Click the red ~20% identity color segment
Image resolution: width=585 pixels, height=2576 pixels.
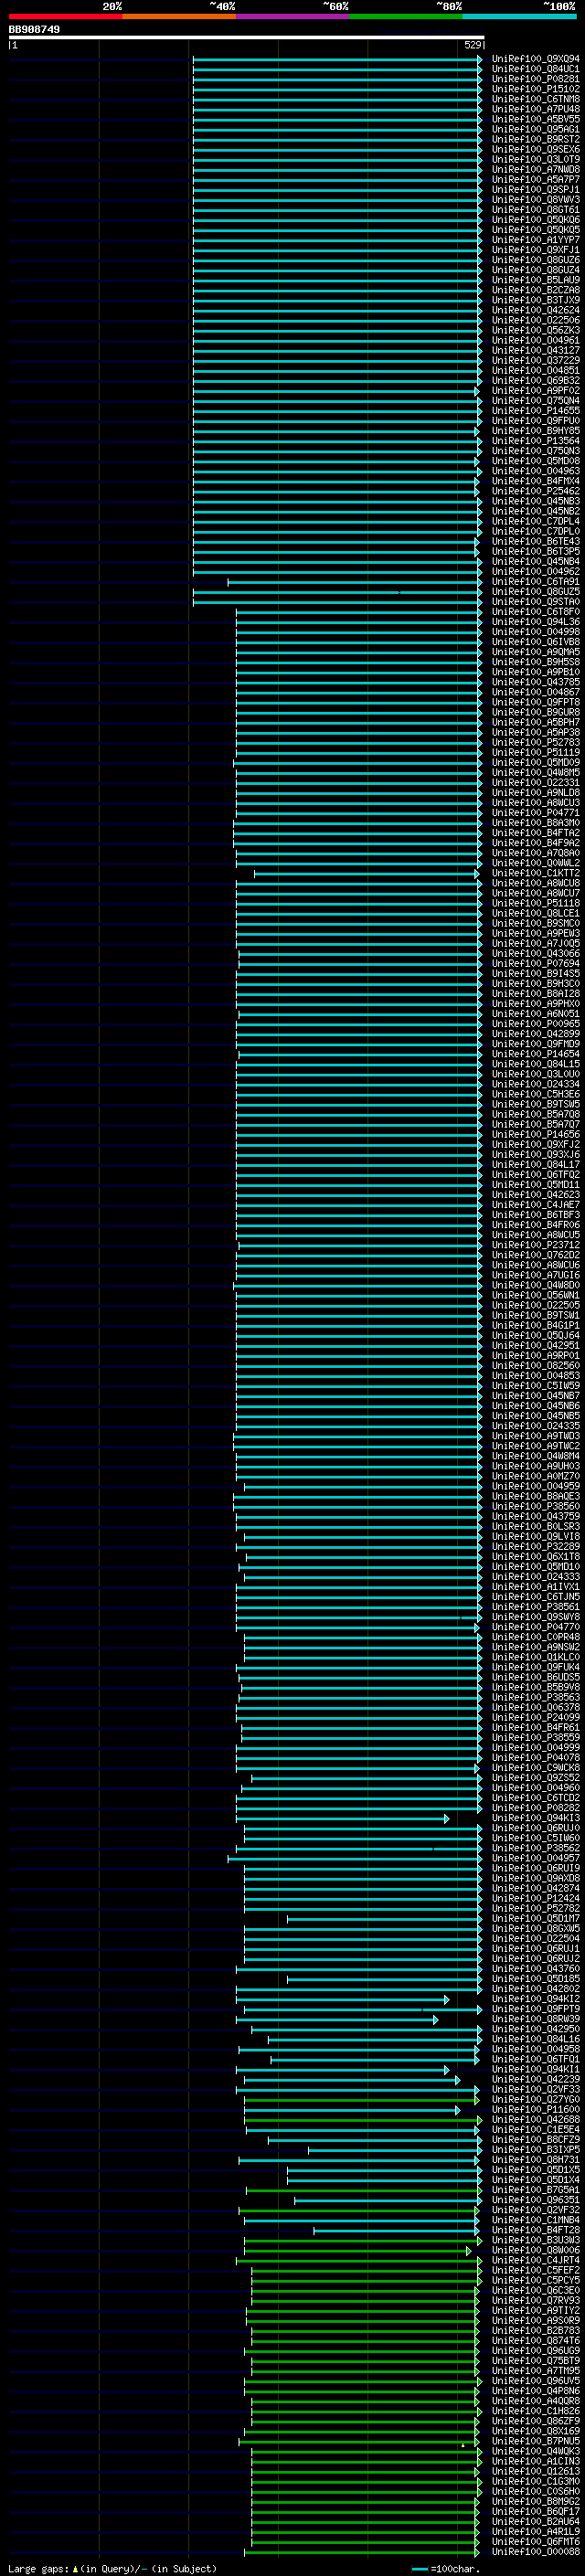(65, 16)
